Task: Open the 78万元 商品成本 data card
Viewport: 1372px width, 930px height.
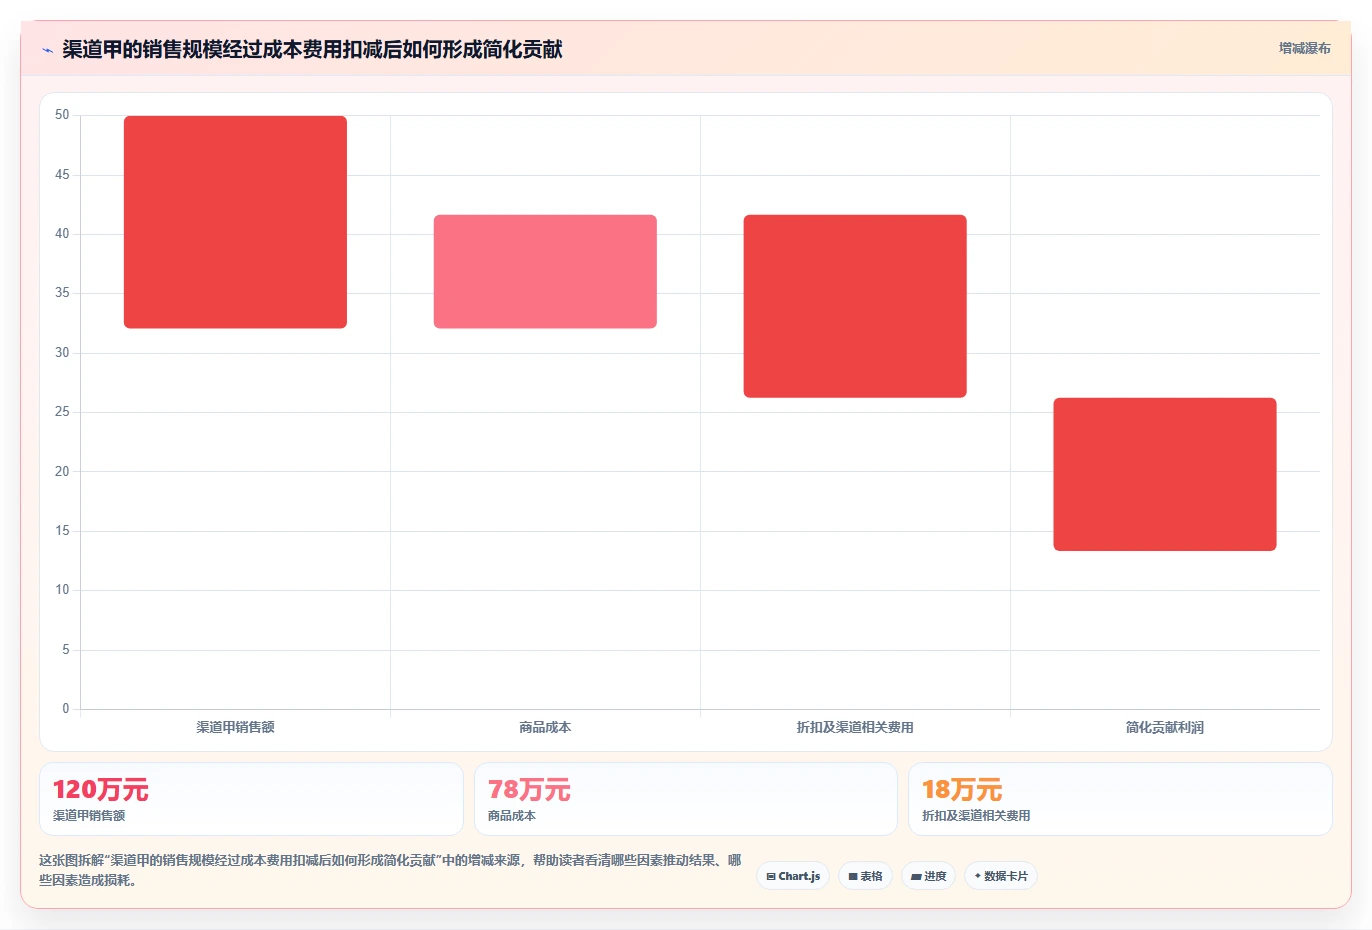Action: (686, 799)
